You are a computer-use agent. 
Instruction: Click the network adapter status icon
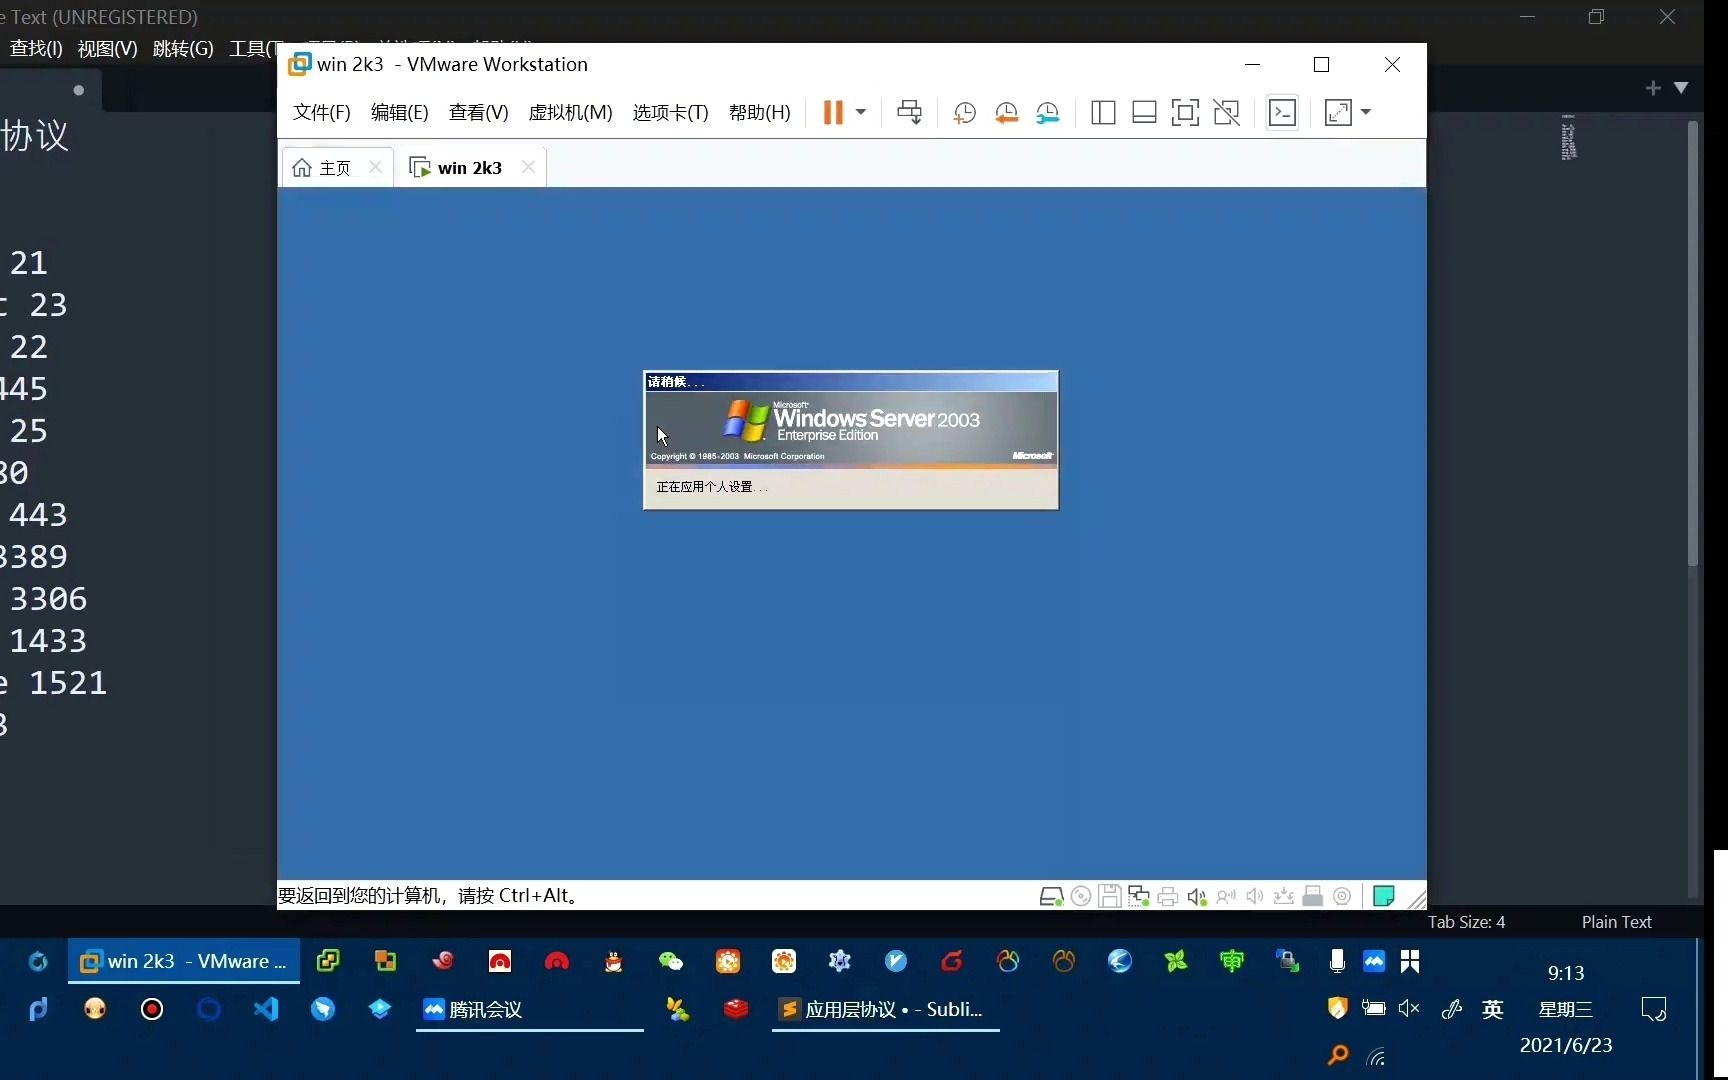(x=1138, y=896)
